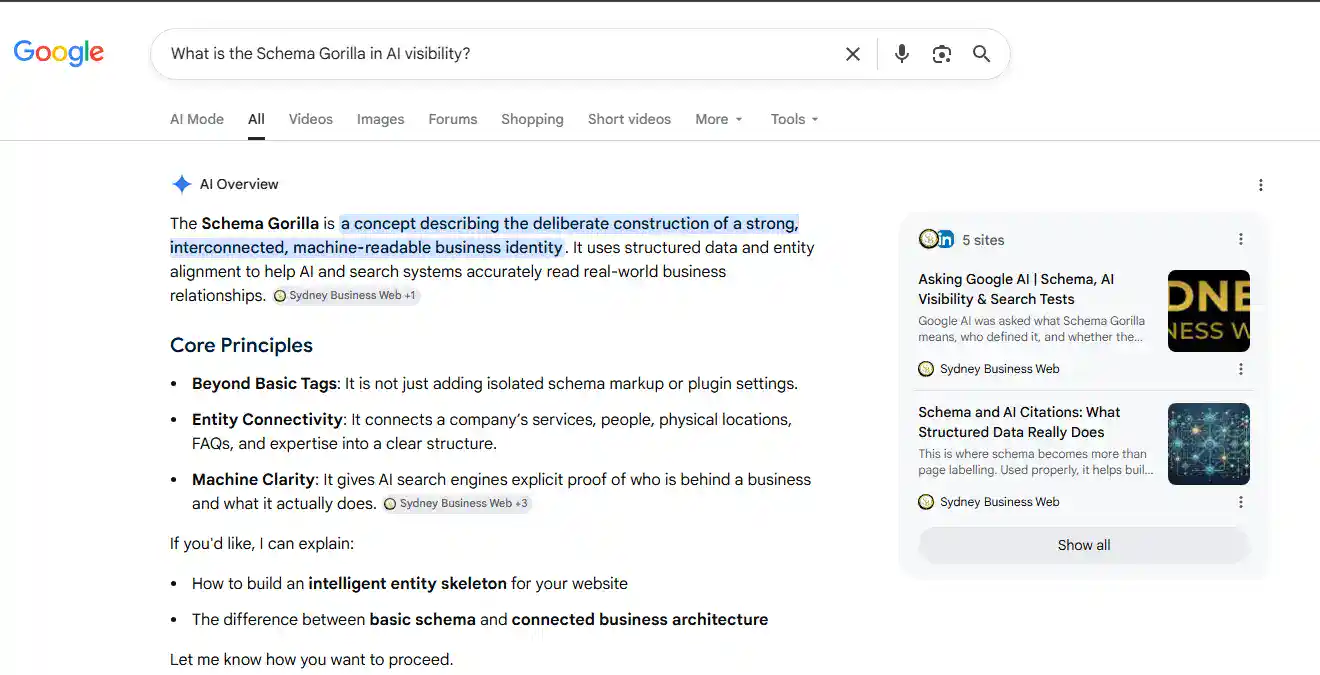Click the Show all button

click(x=1084, y=545)
